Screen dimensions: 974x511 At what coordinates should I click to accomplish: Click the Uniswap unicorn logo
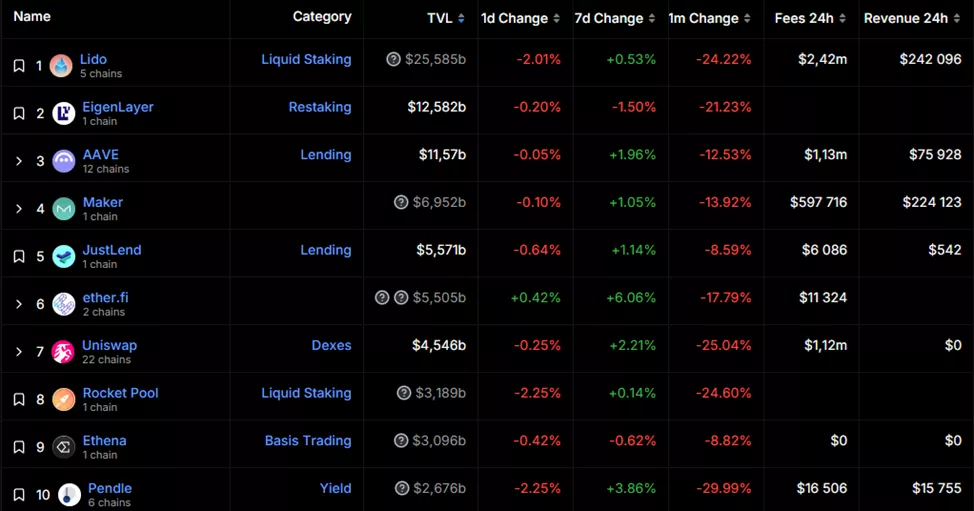pyautogui.click(x=64, y=352)
